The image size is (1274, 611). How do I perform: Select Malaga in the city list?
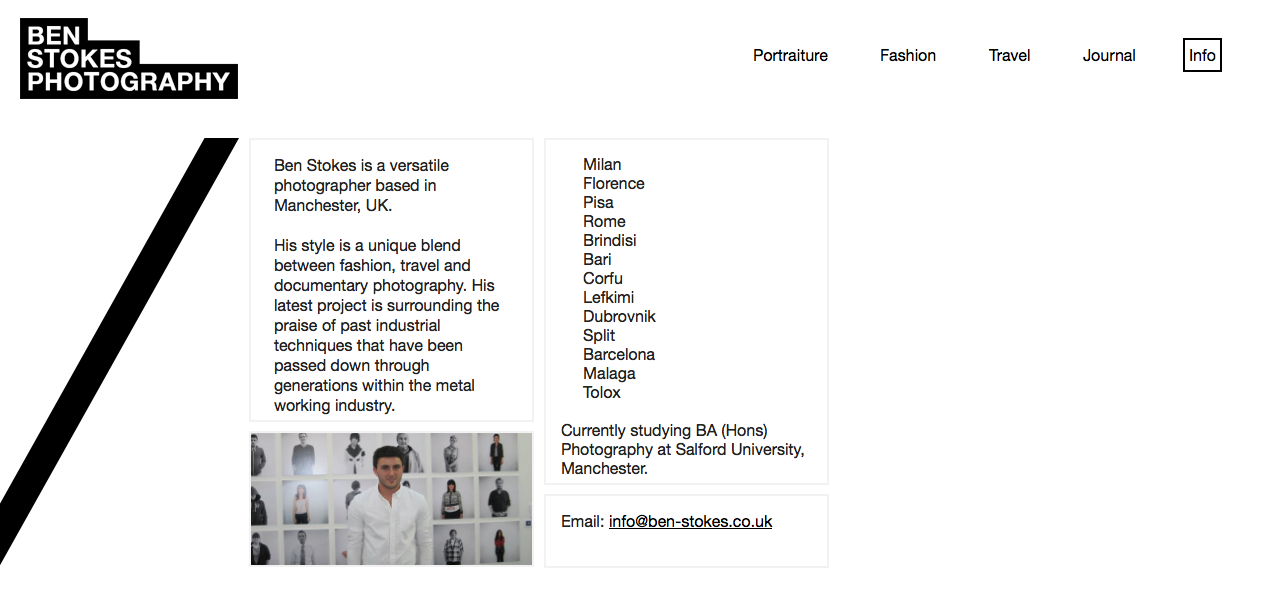pos(609,374)
